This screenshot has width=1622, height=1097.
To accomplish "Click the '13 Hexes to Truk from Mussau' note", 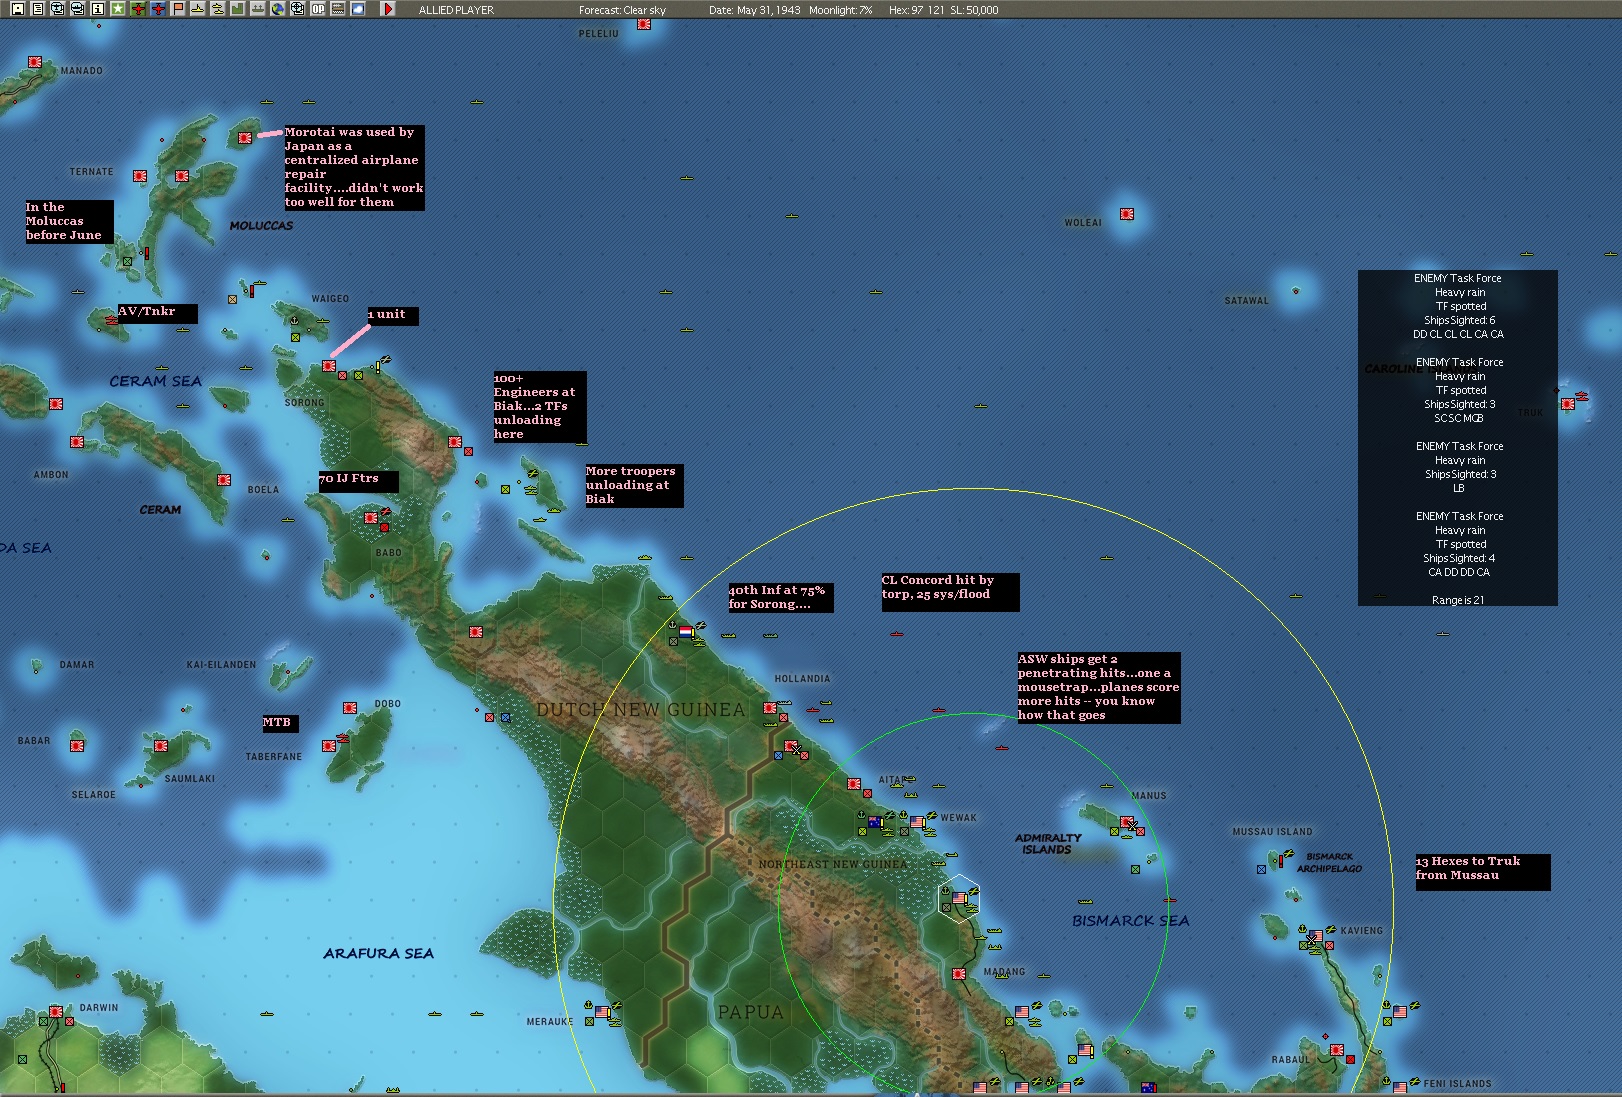I will click(1482, 871).
